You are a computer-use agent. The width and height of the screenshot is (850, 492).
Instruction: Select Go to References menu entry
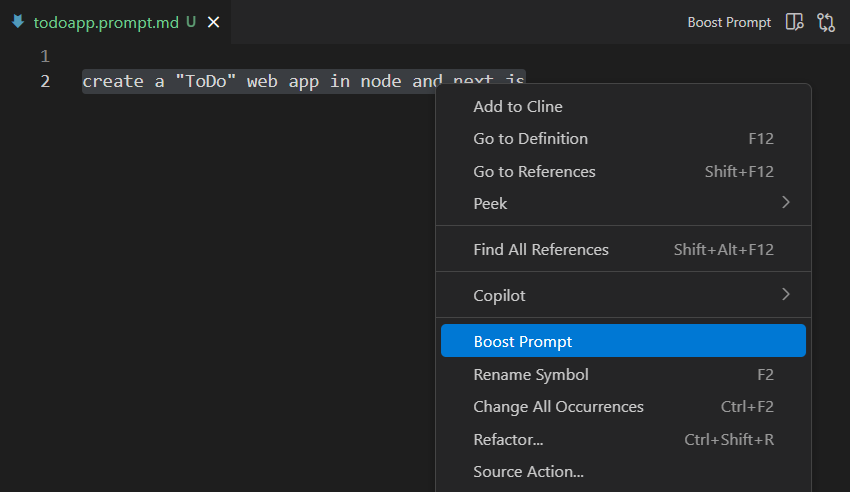(623, 171)
